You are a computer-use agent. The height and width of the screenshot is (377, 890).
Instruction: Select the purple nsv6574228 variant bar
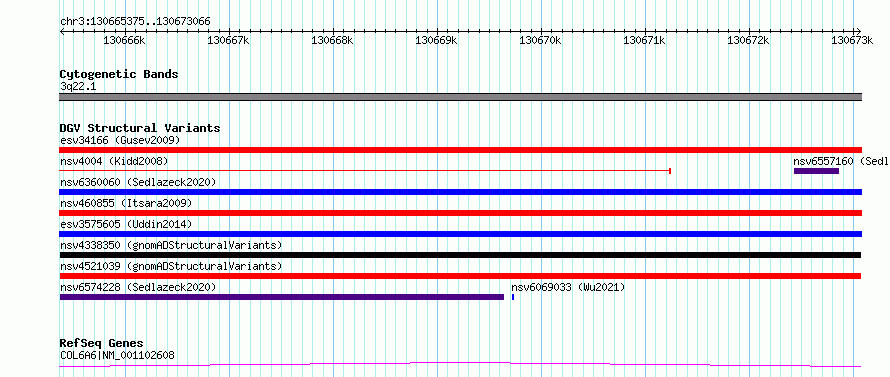click(x=282, y=297)
